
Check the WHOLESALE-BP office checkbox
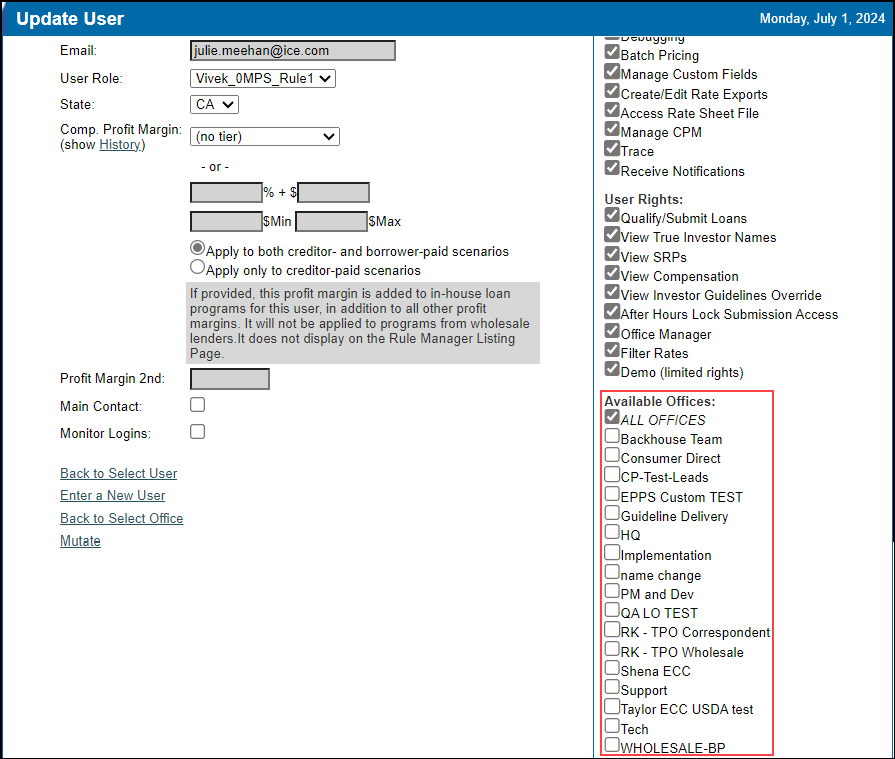(612, 745)
